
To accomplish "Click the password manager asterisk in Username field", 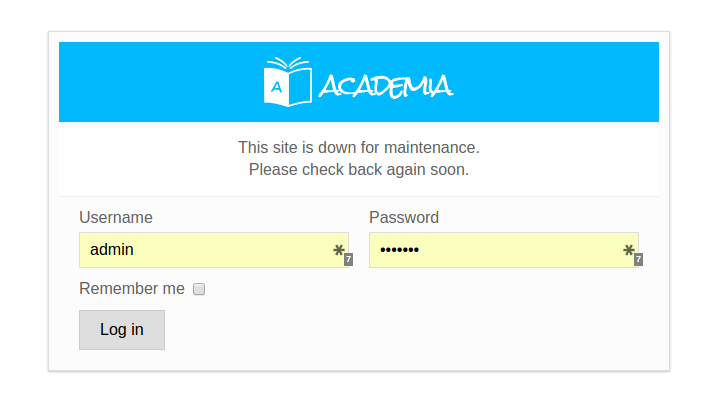I will 339,250.
